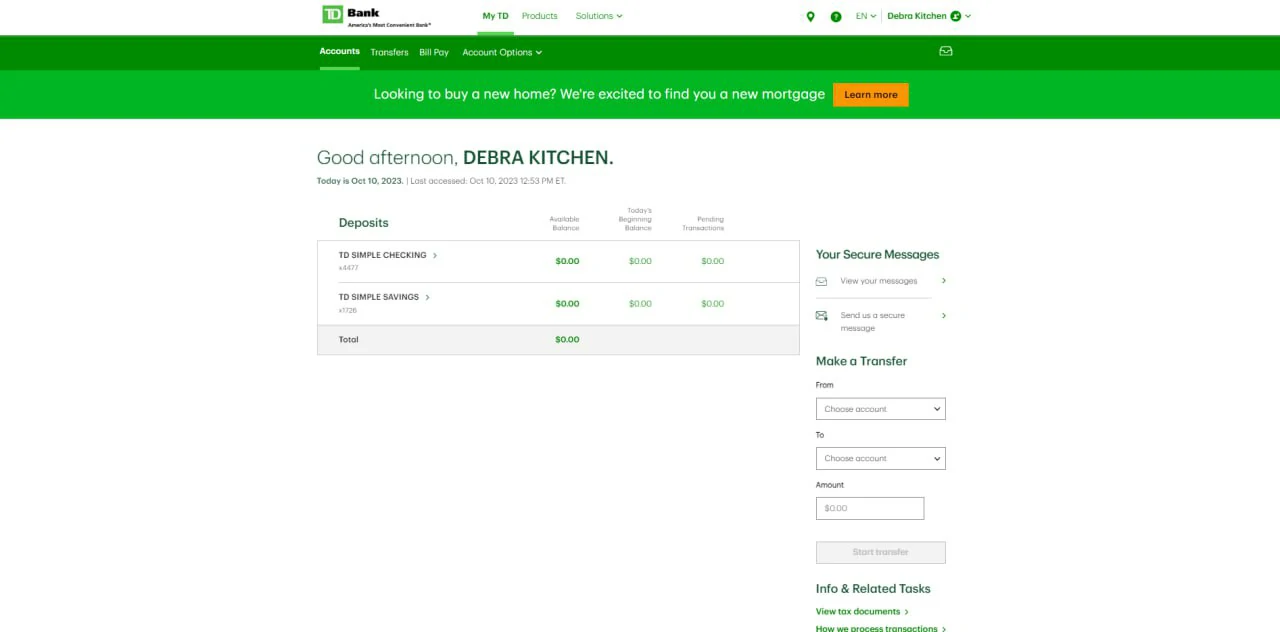
Task: Click checking account number x4477
Action: point(348,268)
